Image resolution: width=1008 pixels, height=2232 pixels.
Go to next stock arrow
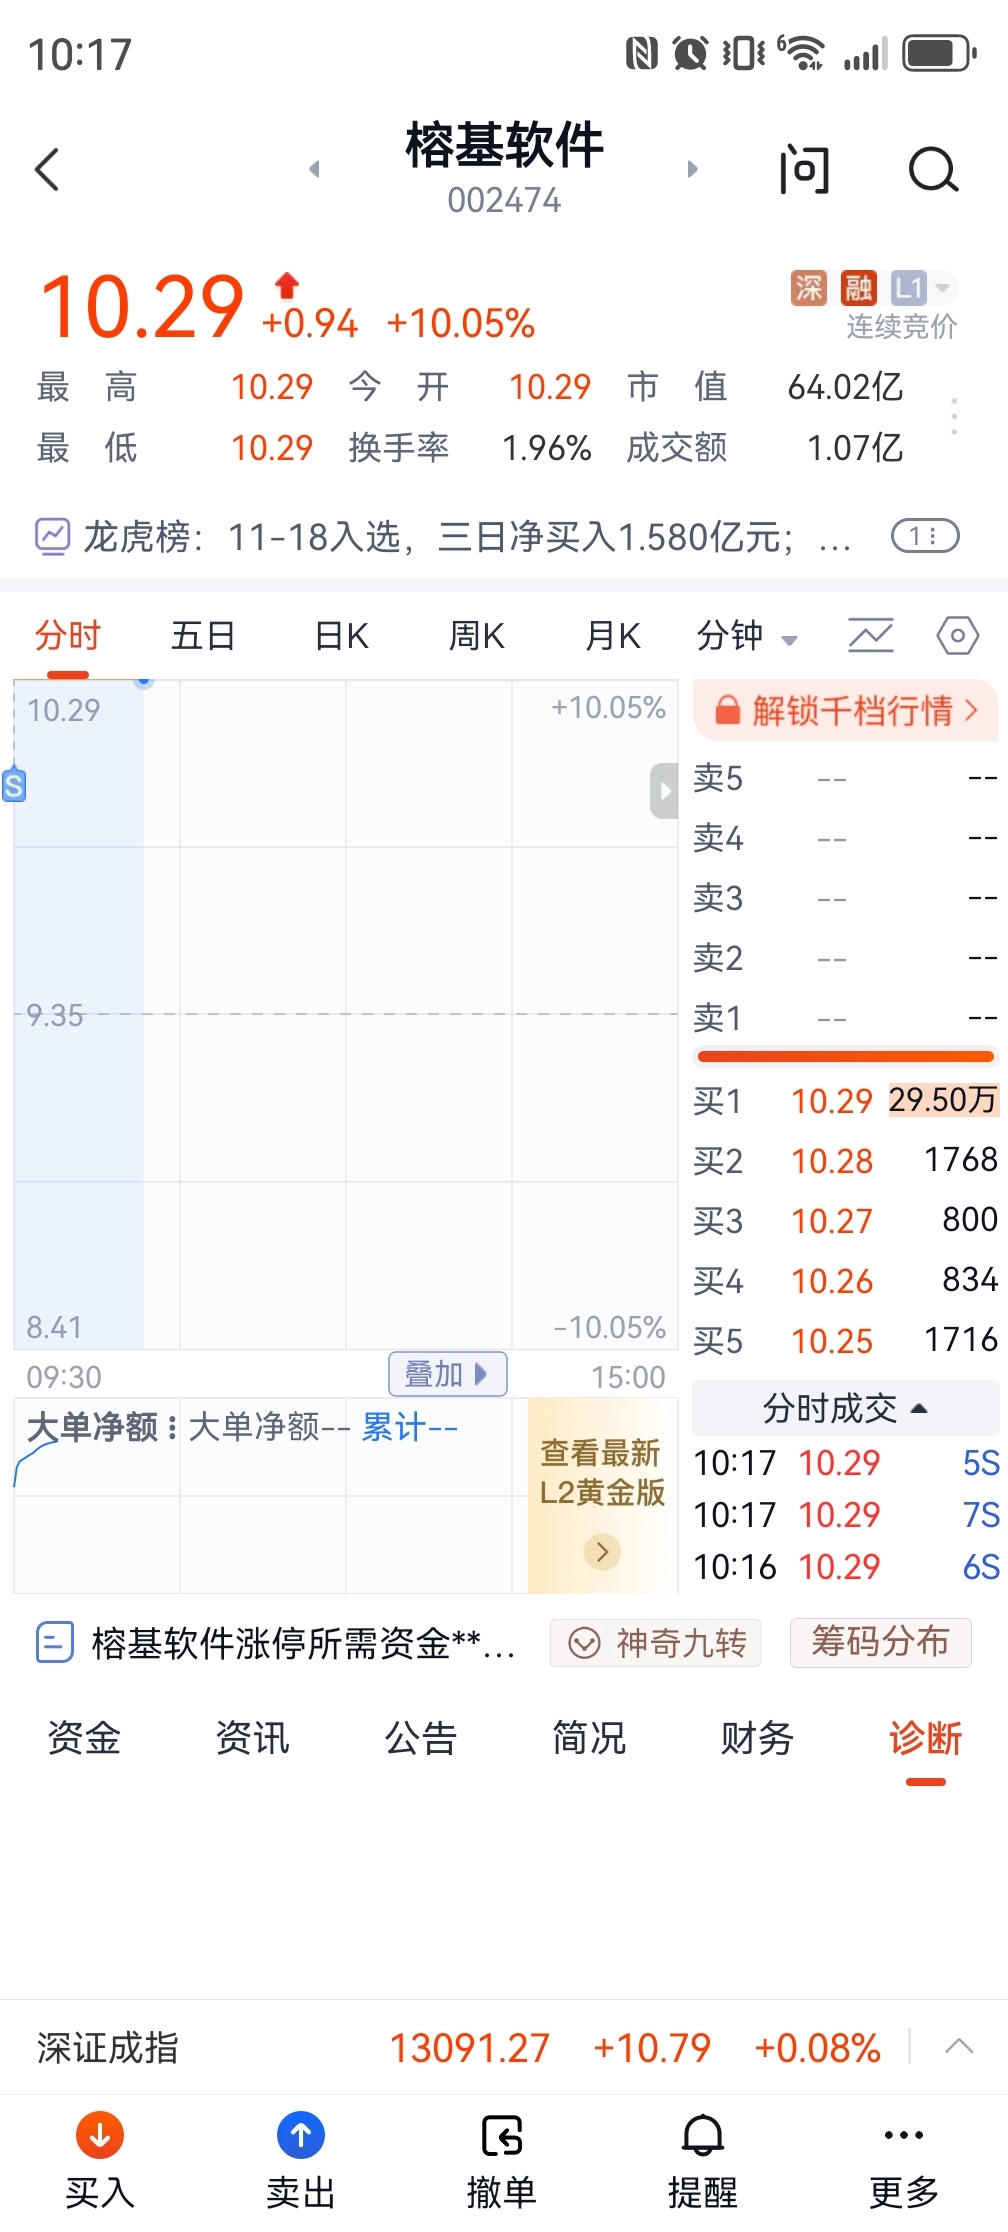tap(692, 169)
